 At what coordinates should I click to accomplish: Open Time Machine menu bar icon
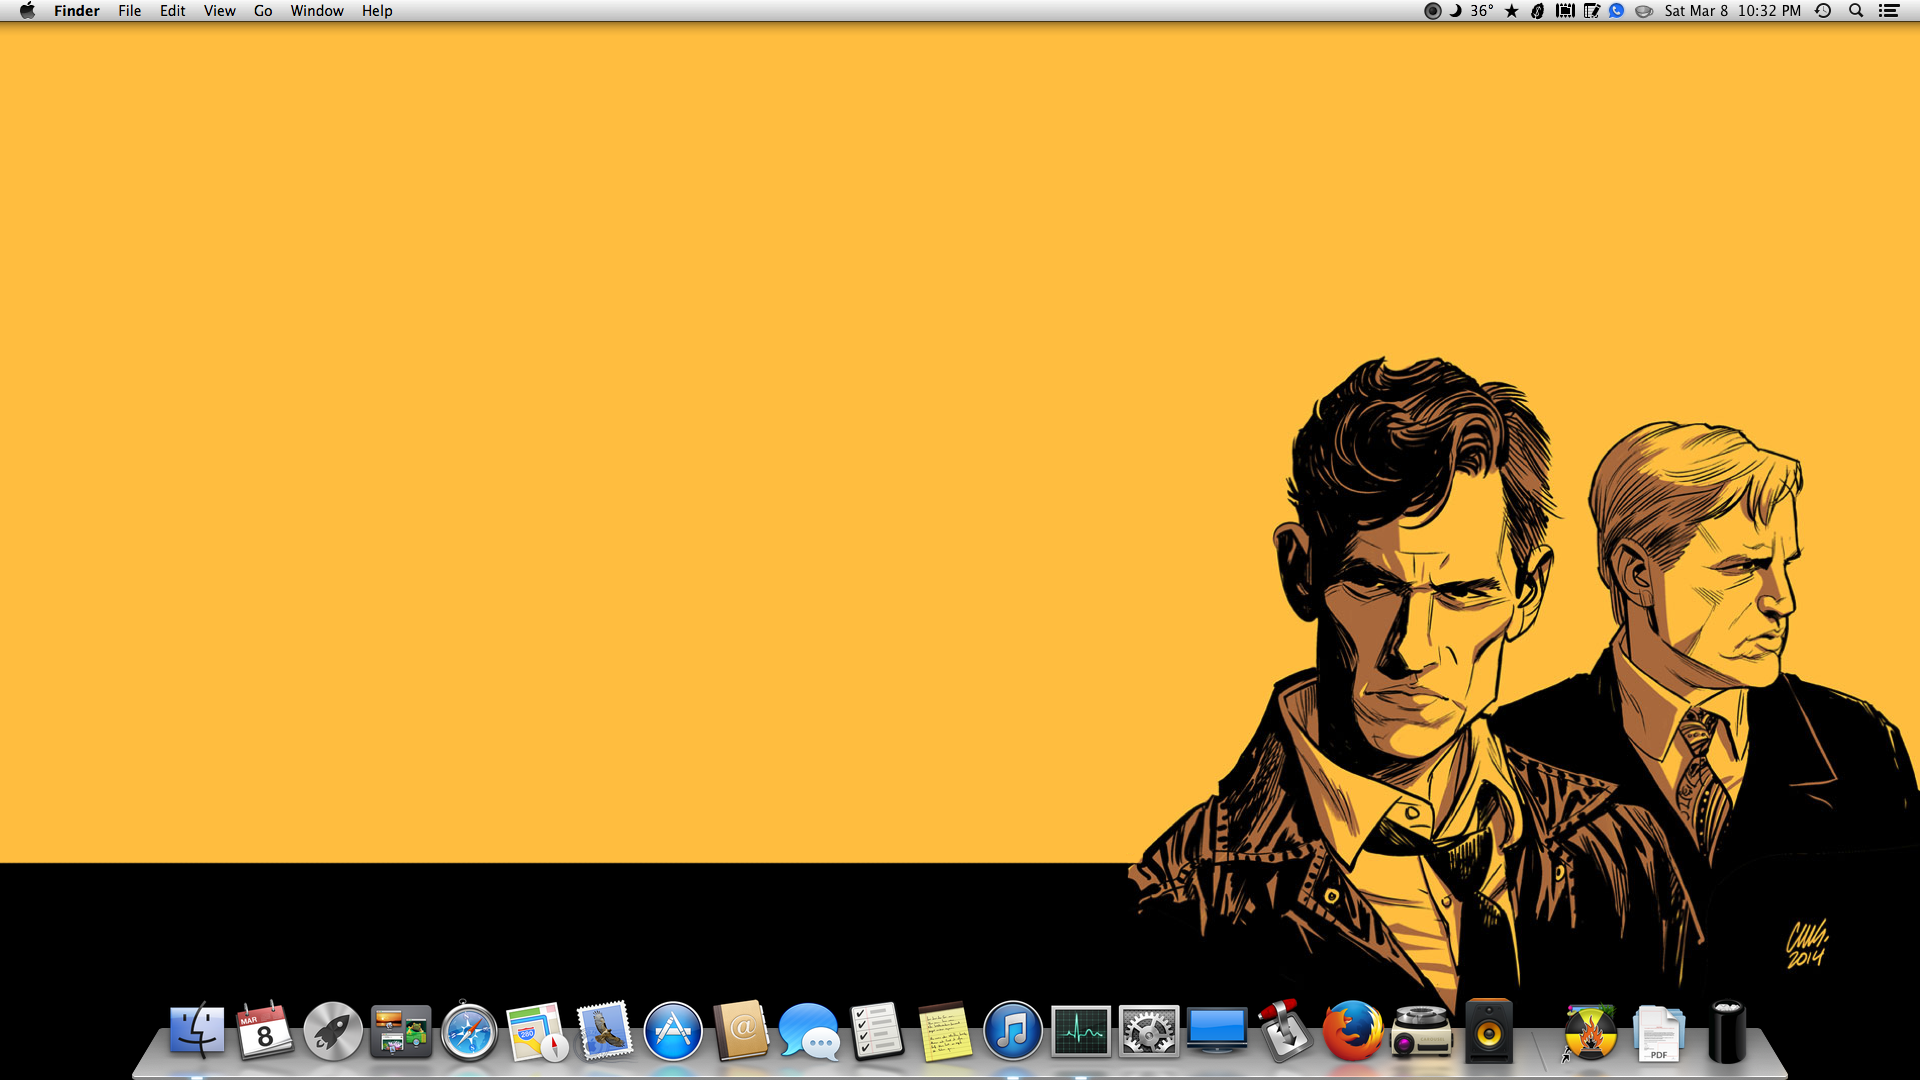(1824, 11)
